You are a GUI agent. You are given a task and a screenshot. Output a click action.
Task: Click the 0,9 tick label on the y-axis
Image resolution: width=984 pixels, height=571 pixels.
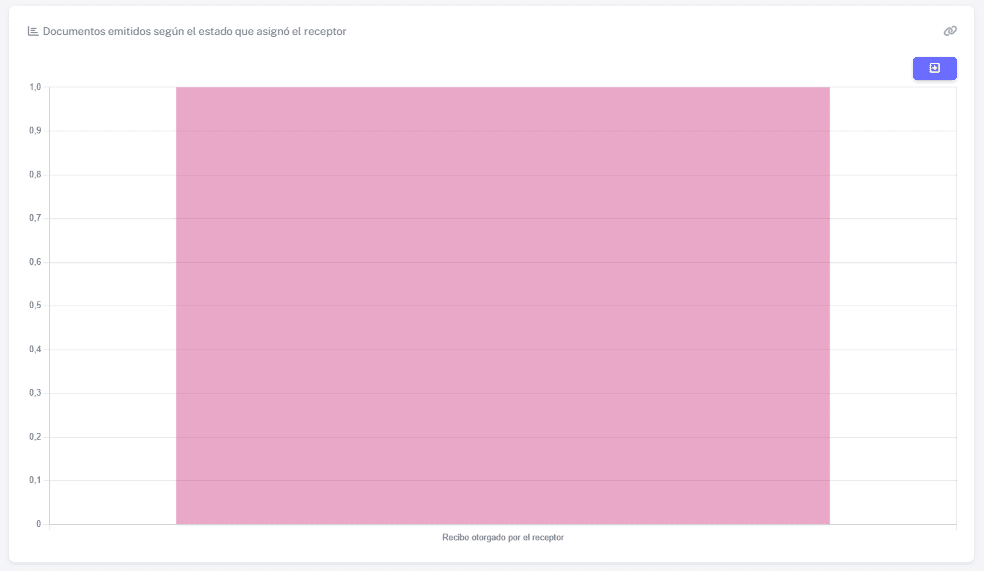coord(35,131)
